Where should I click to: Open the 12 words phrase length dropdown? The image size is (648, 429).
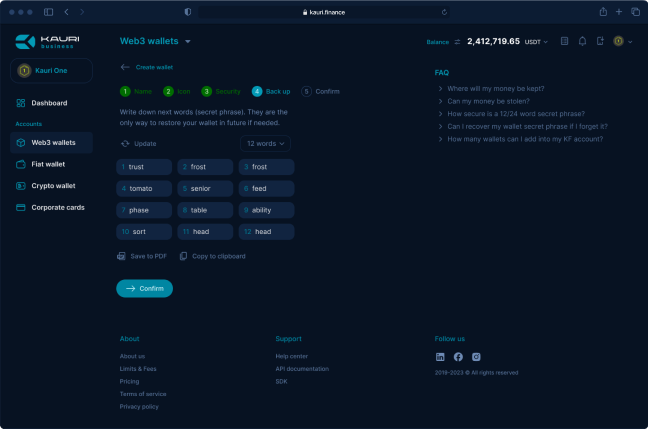265,144
